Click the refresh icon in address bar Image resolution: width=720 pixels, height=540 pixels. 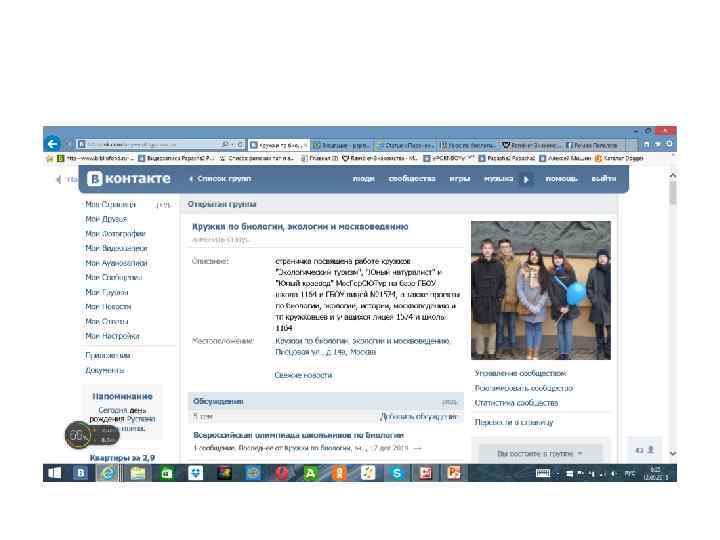240,145
